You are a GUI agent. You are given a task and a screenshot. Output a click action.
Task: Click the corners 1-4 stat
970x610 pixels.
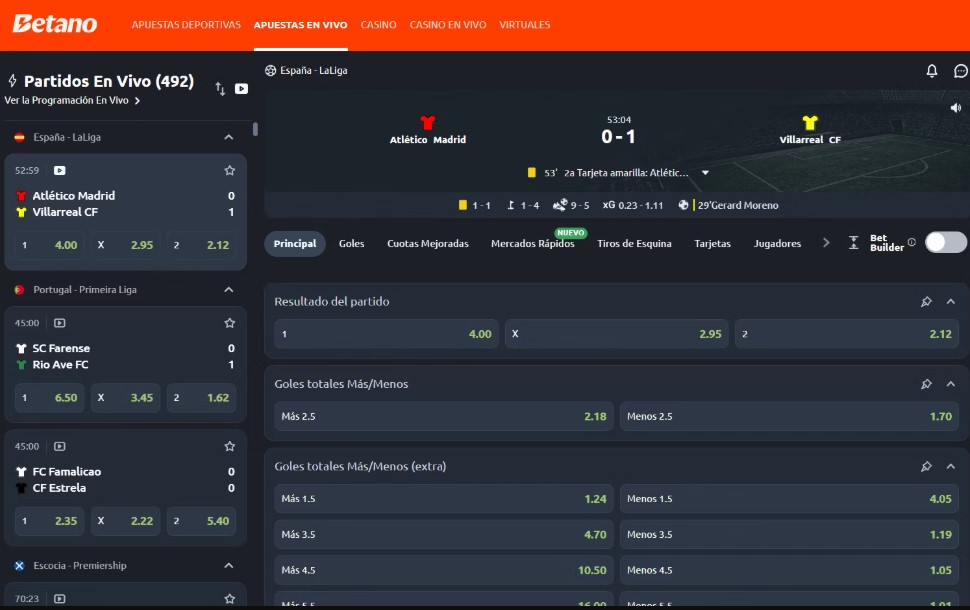coord(523,205)
